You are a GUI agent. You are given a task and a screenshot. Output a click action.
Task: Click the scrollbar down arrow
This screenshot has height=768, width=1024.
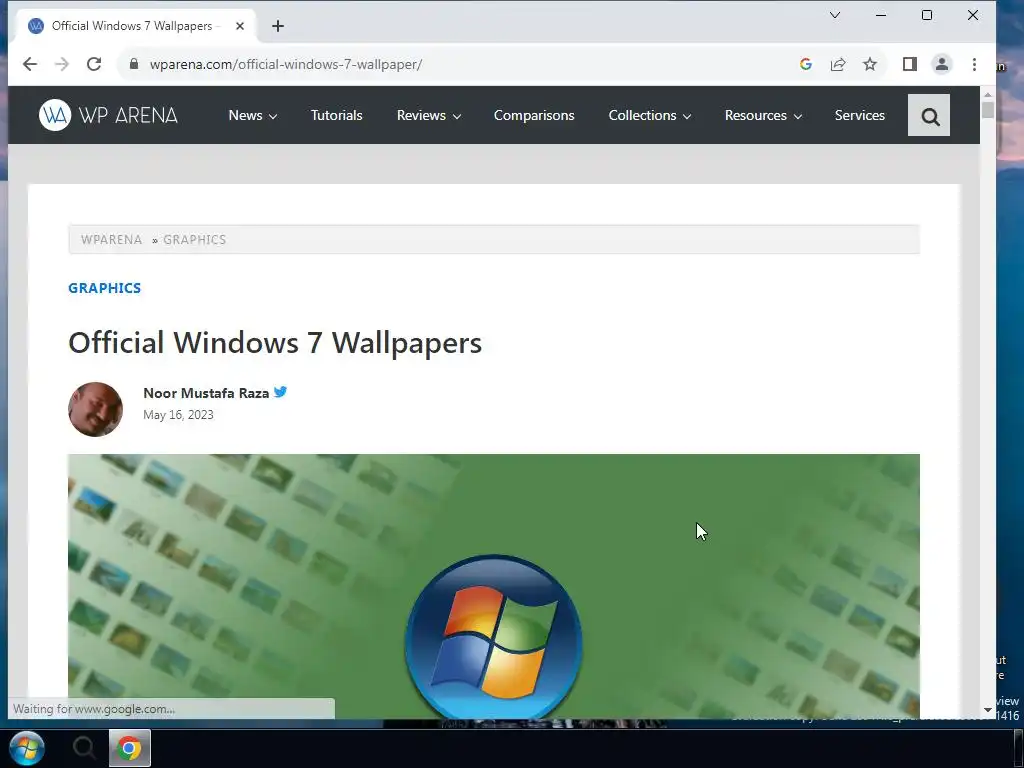(x=987, y=710)
